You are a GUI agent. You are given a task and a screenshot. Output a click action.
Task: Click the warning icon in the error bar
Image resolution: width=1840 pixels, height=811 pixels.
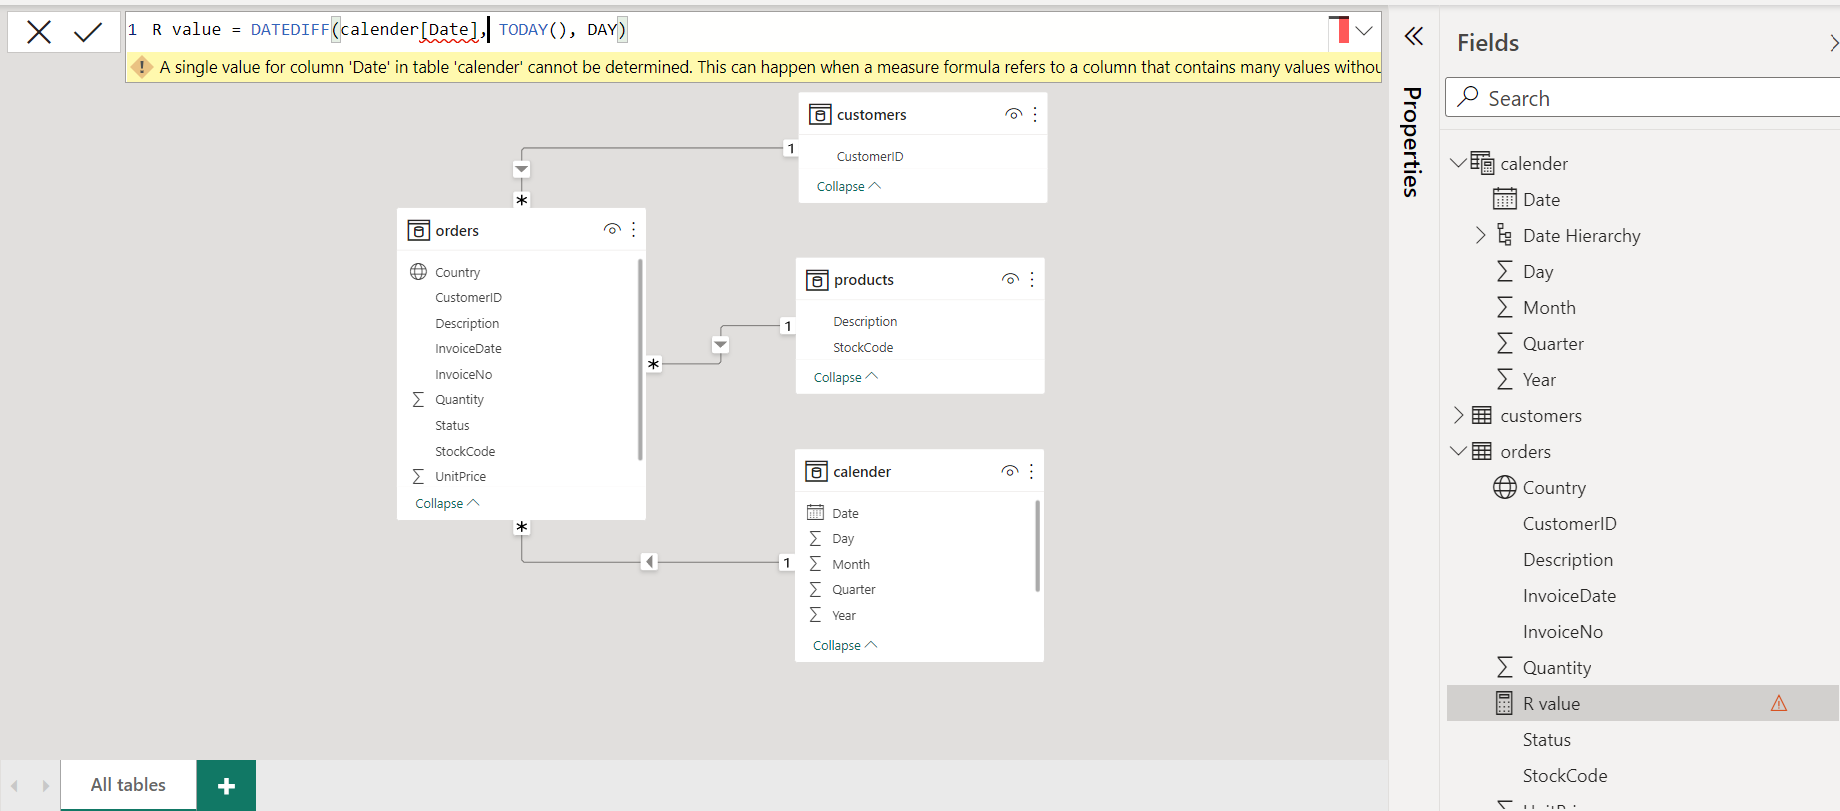[x=142, y=67]
